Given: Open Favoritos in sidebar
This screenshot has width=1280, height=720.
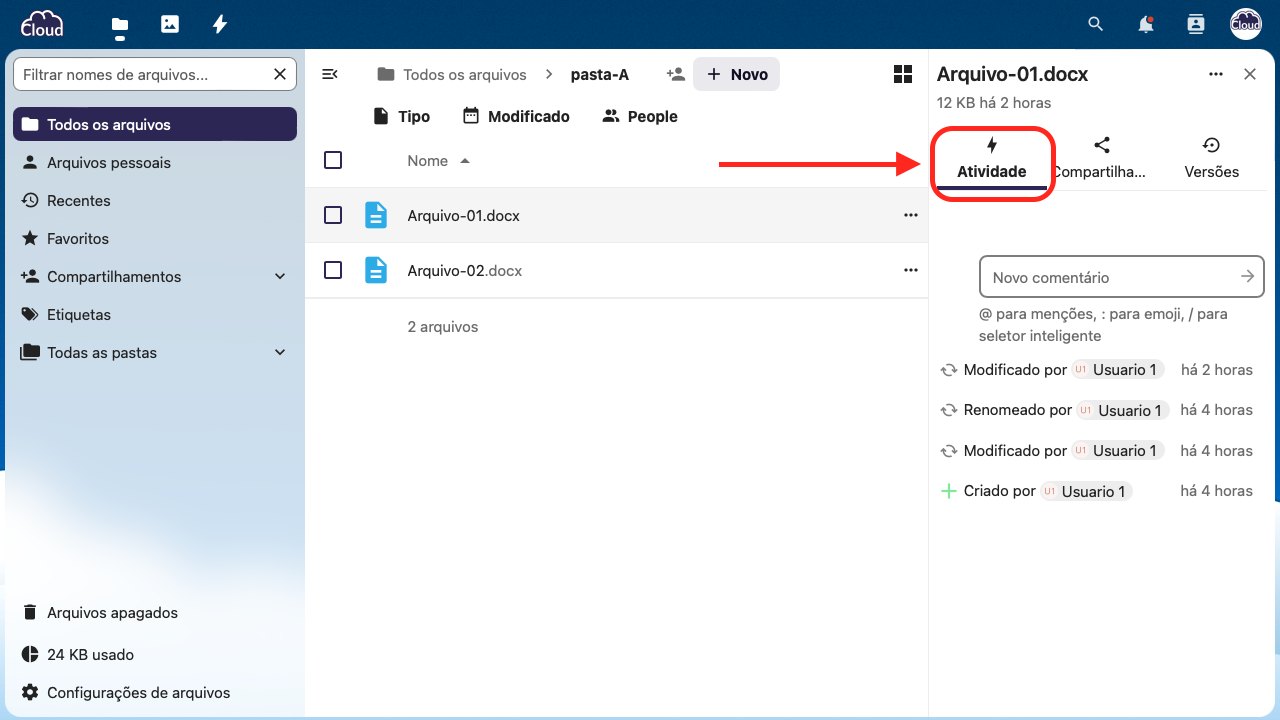Looking at the screenshot, I should 155,238.
